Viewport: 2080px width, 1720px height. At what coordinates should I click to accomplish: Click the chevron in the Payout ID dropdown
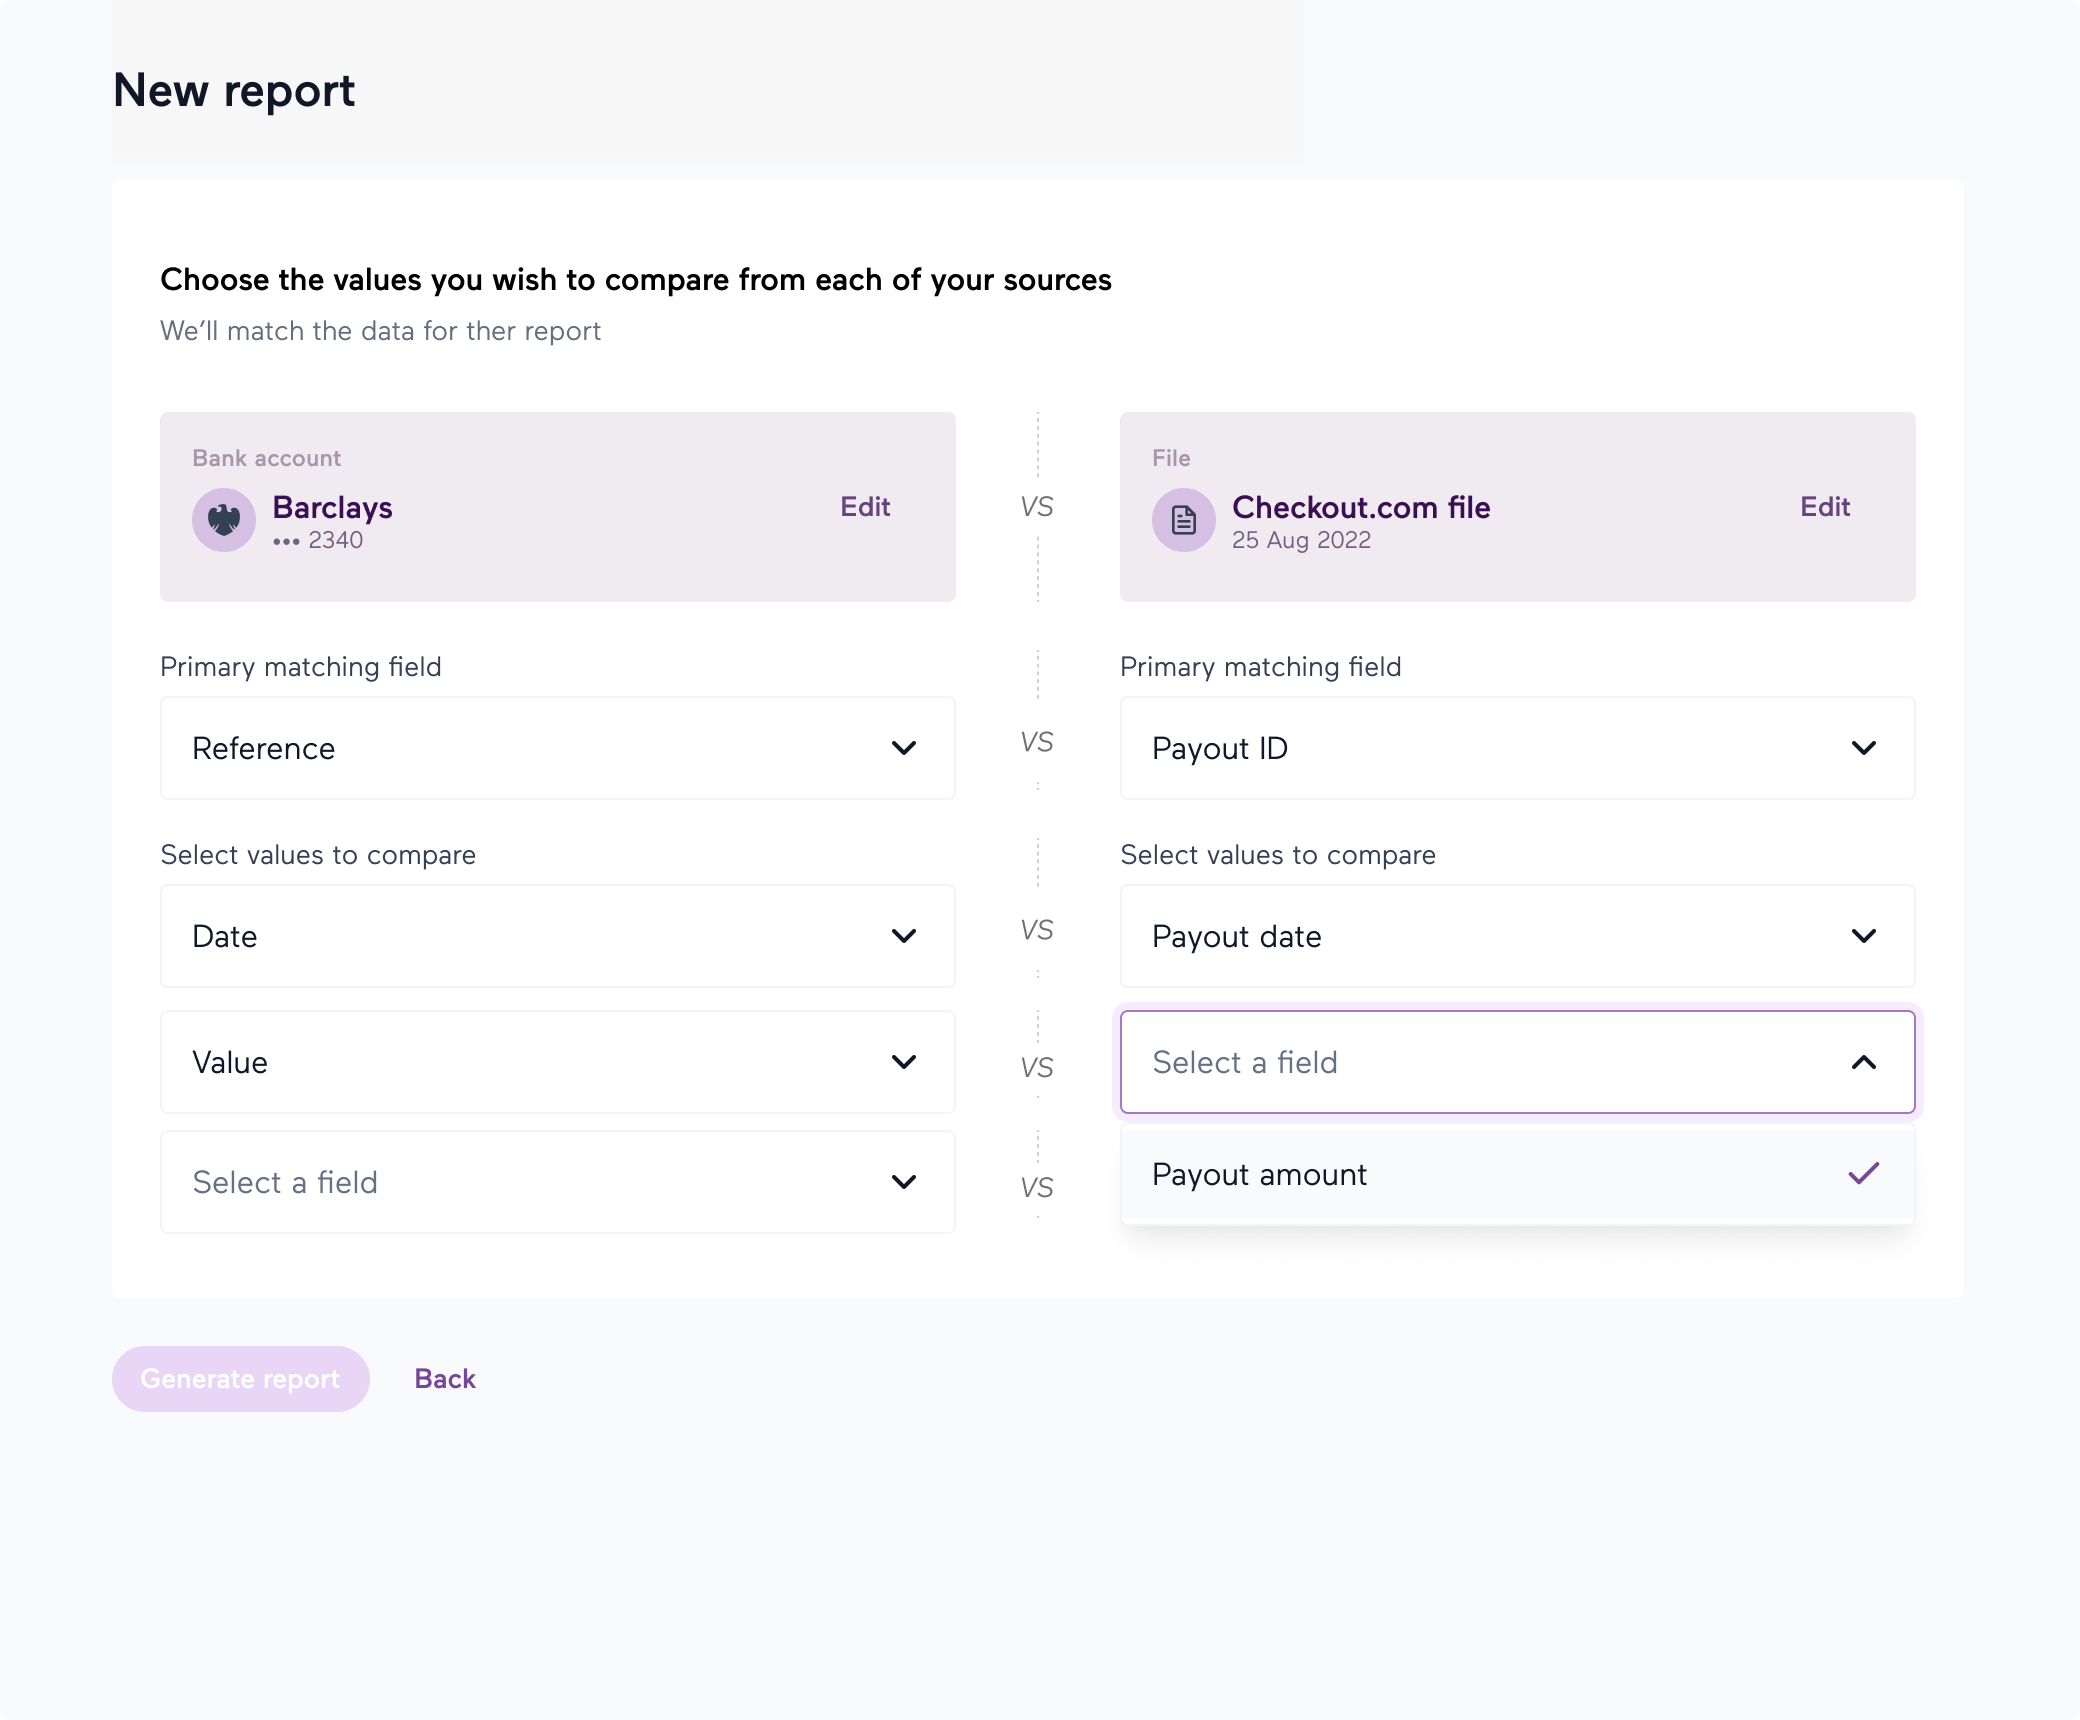[1863, 748]
